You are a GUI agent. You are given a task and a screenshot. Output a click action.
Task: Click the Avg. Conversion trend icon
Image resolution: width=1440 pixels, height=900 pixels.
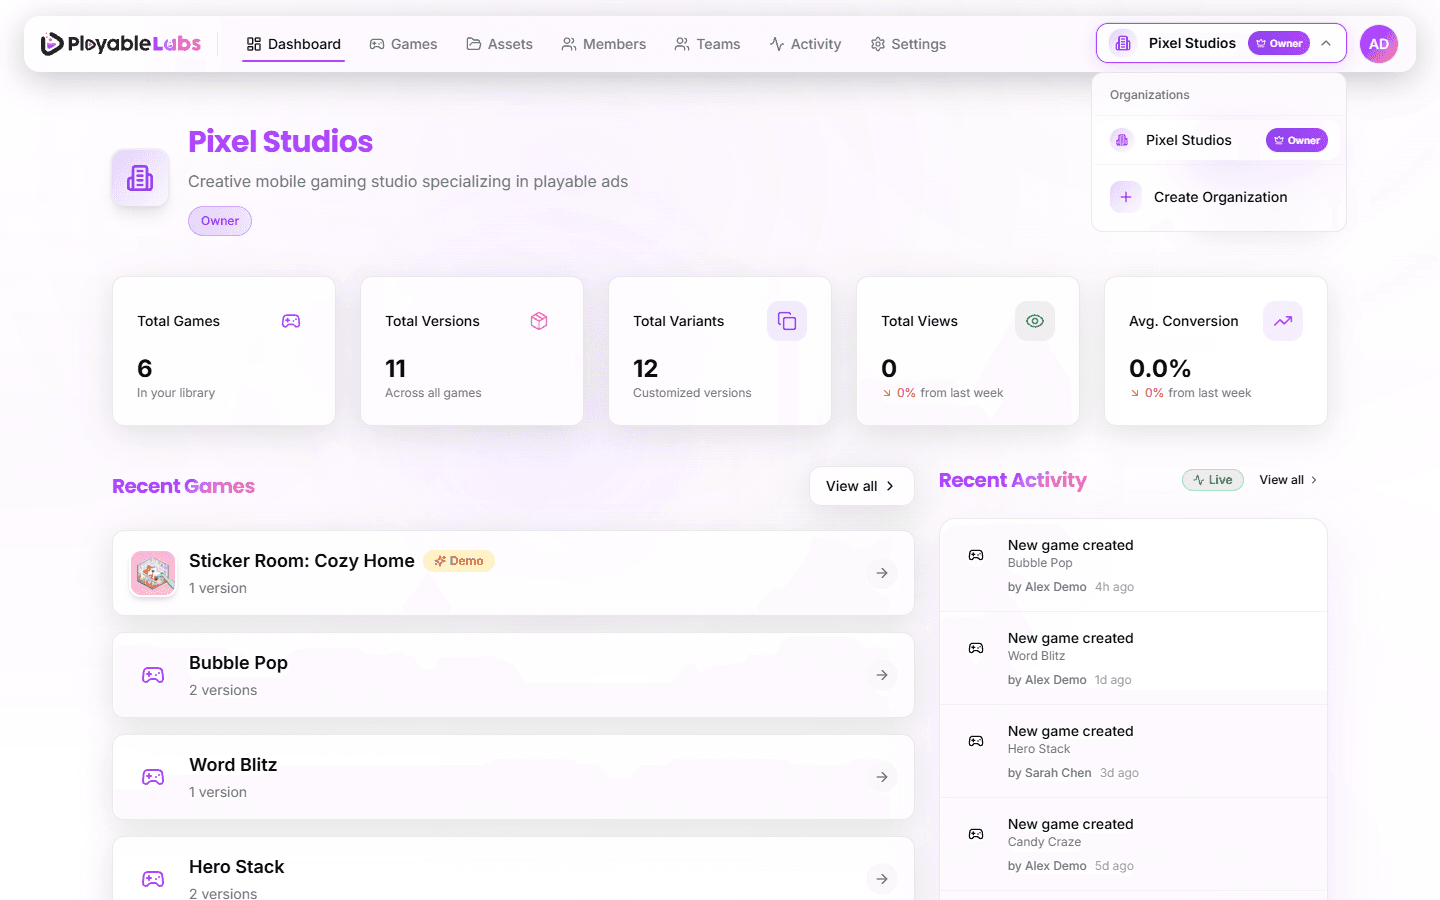pos(1283,321)
